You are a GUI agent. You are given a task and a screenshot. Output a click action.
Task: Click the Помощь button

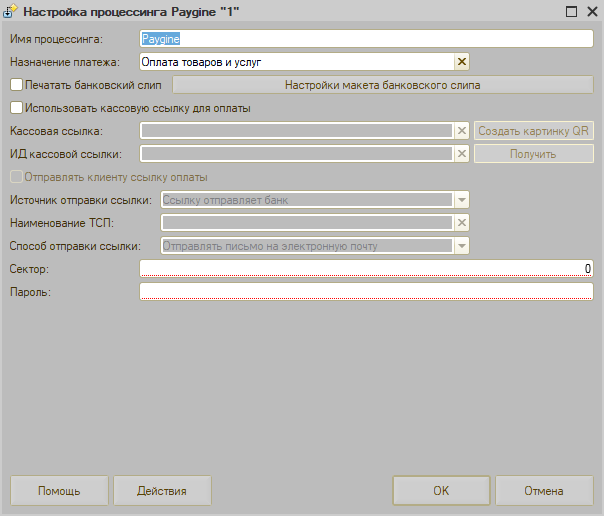point(59,491)
